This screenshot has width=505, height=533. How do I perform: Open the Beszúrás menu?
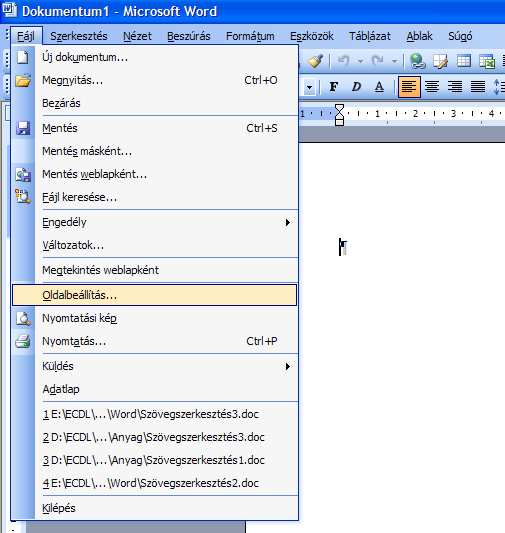189,36
